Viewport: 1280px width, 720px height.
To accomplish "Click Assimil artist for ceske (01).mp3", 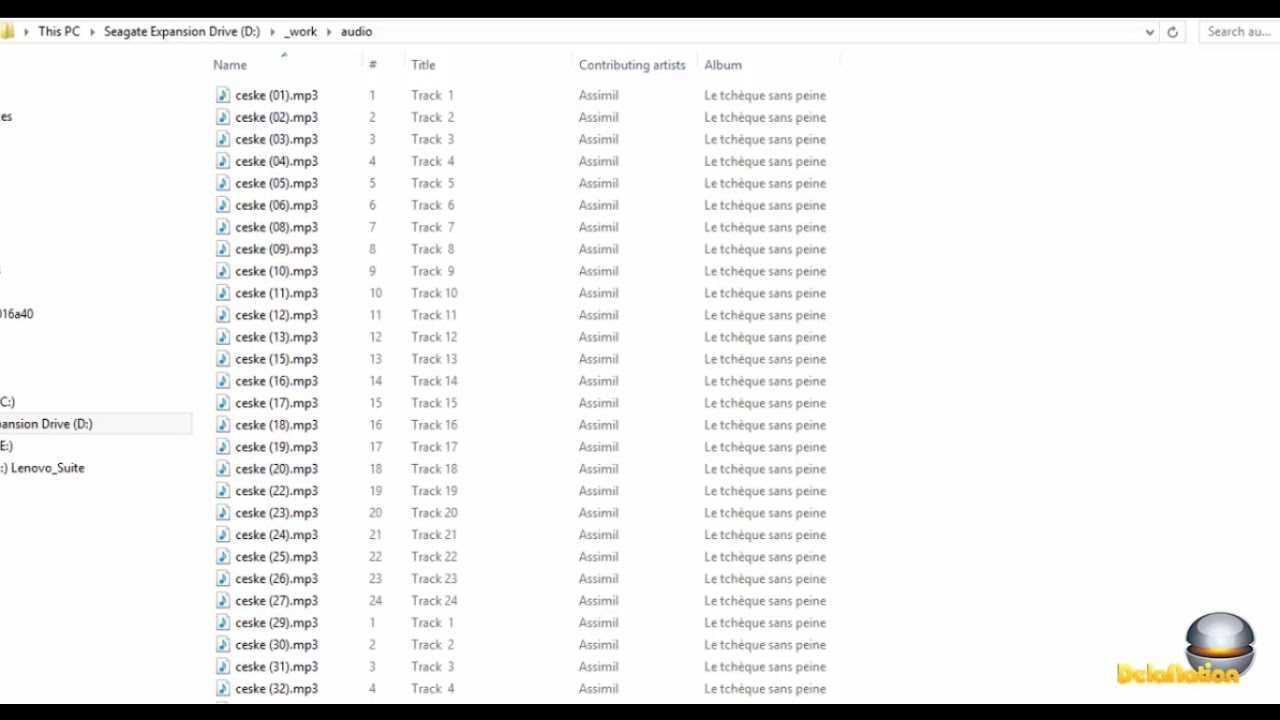I will pos(598,95).
